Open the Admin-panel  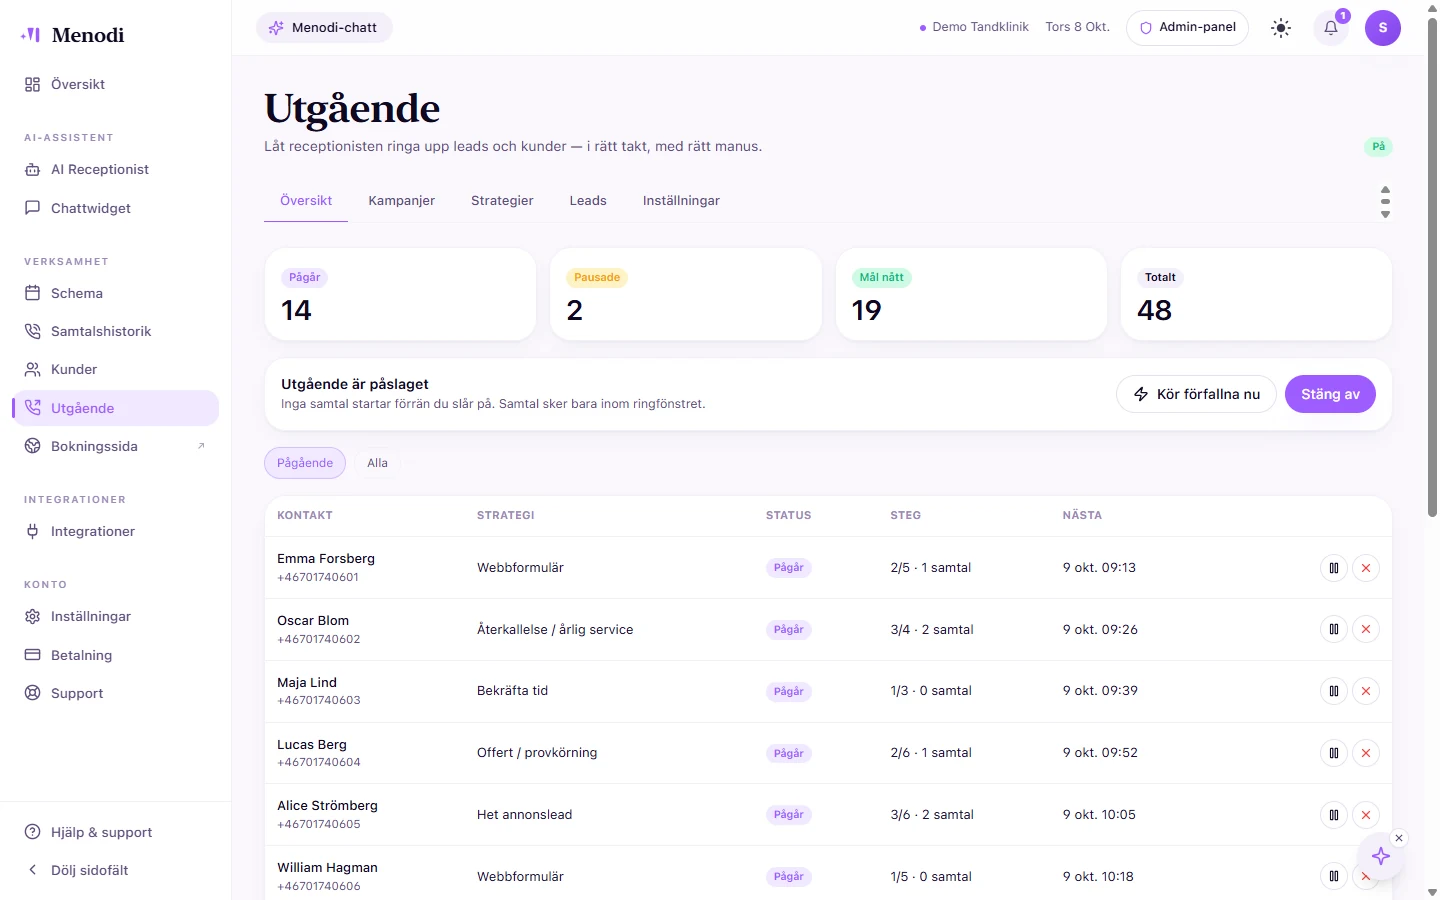click(x=1187, y=28)
